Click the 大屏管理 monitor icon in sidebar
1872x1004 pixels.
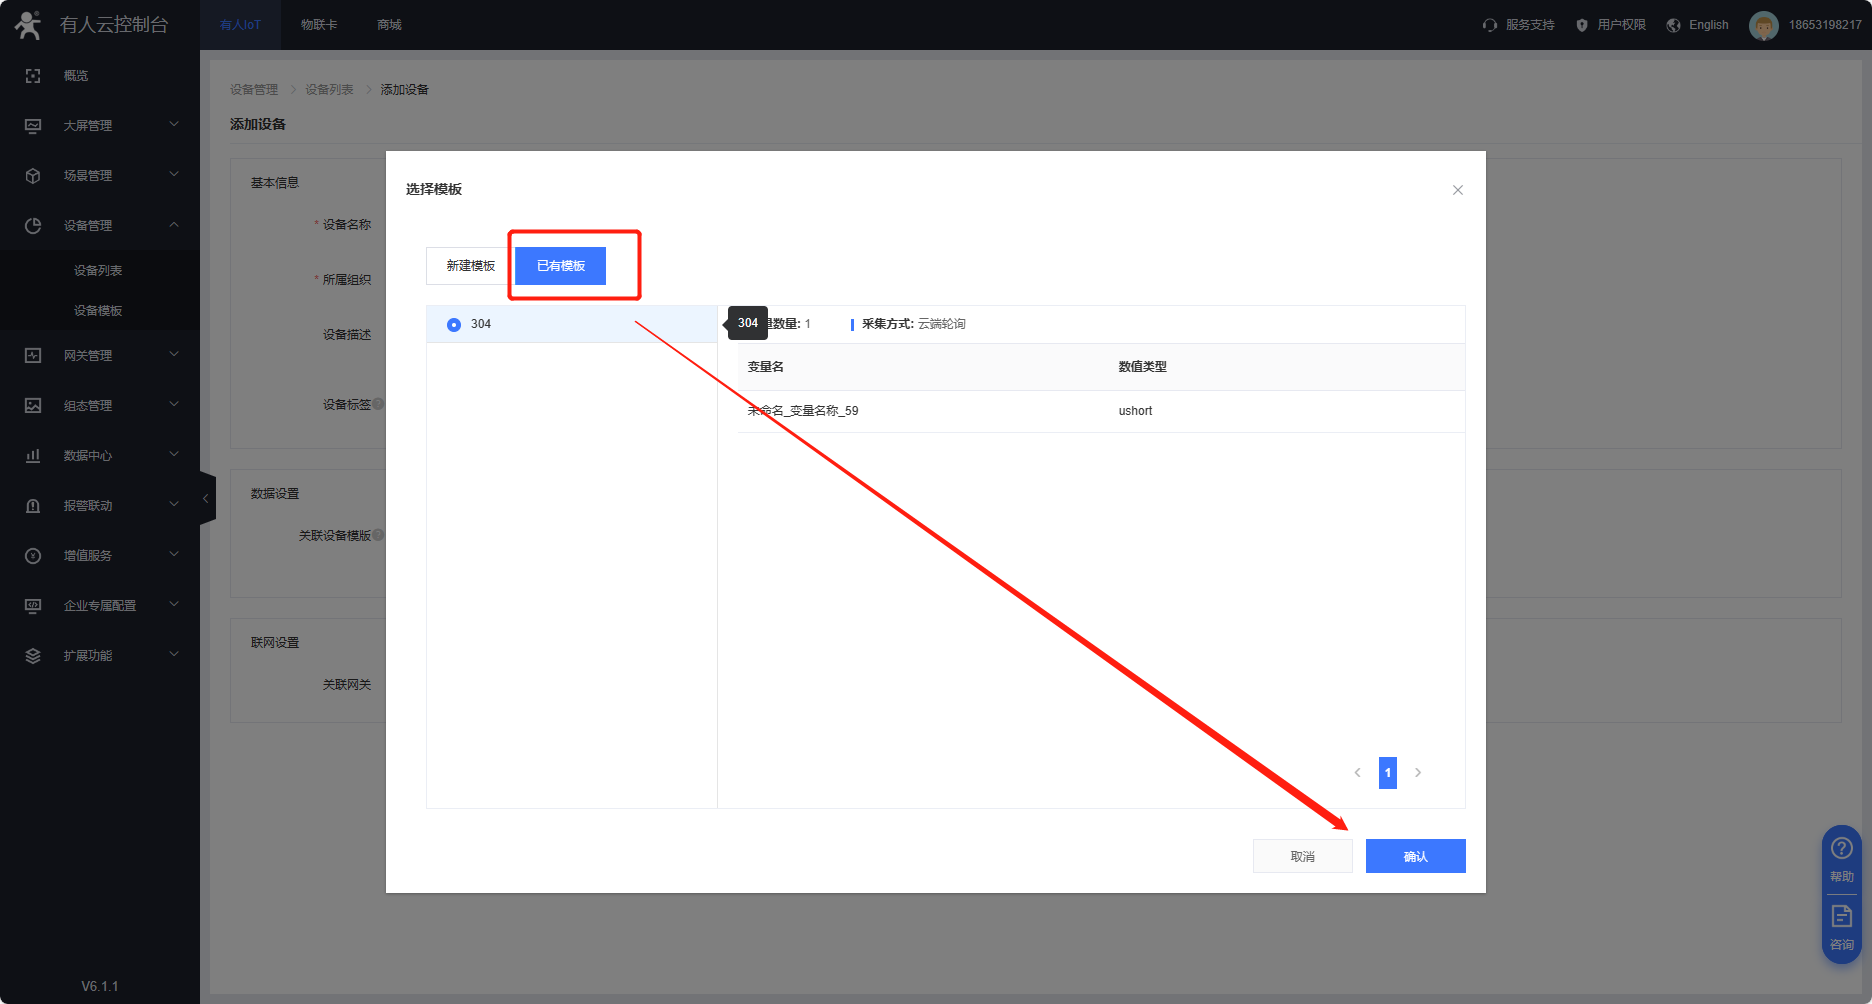[x=33, y=126]
